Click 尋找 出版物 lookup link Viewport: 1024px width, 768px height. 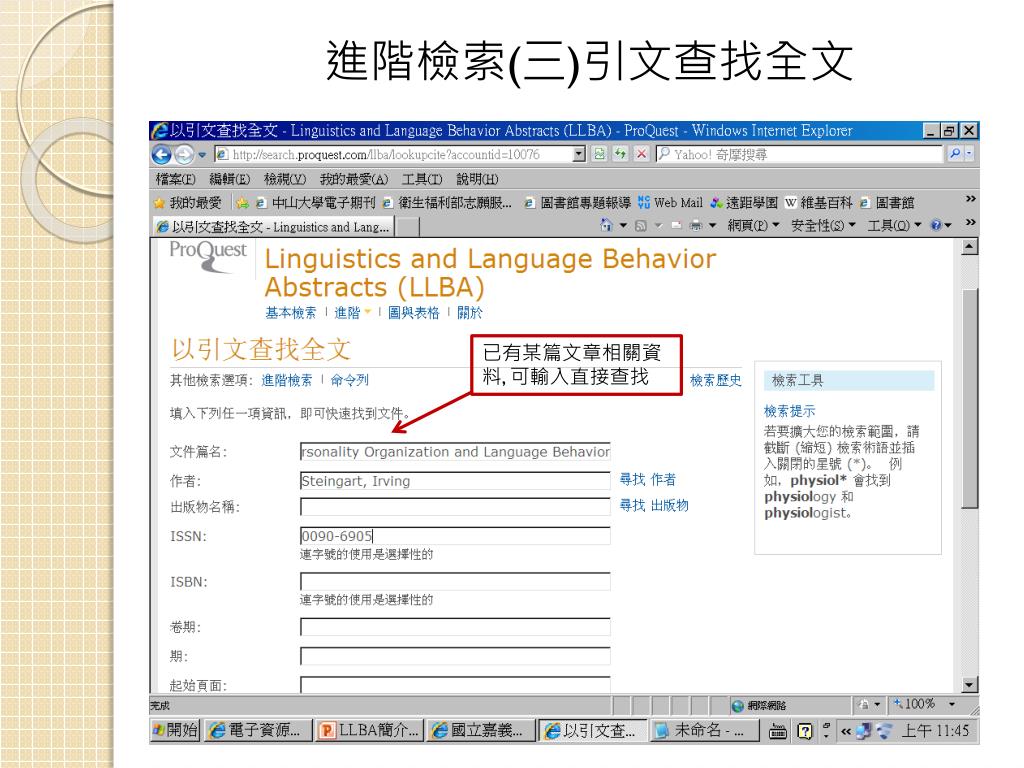(x=654, y=505)
